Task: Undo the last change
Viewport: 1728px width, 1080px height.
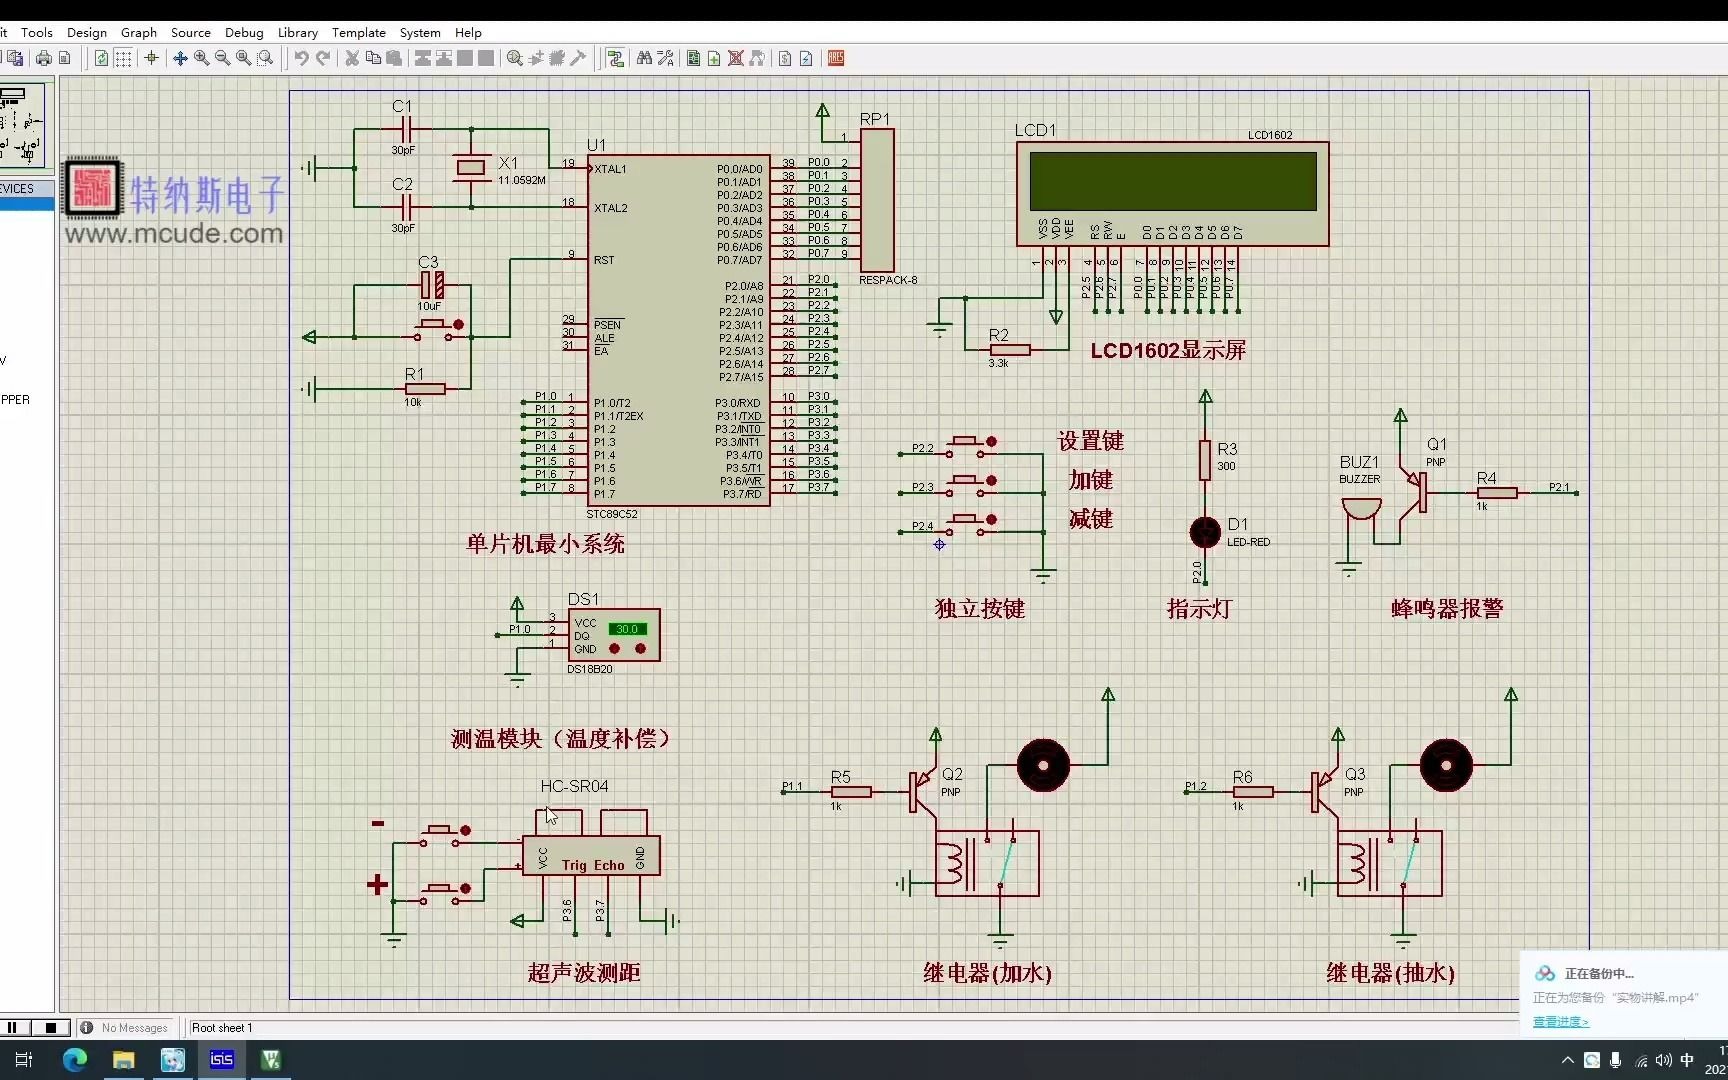Action: (x=301, y=58)
